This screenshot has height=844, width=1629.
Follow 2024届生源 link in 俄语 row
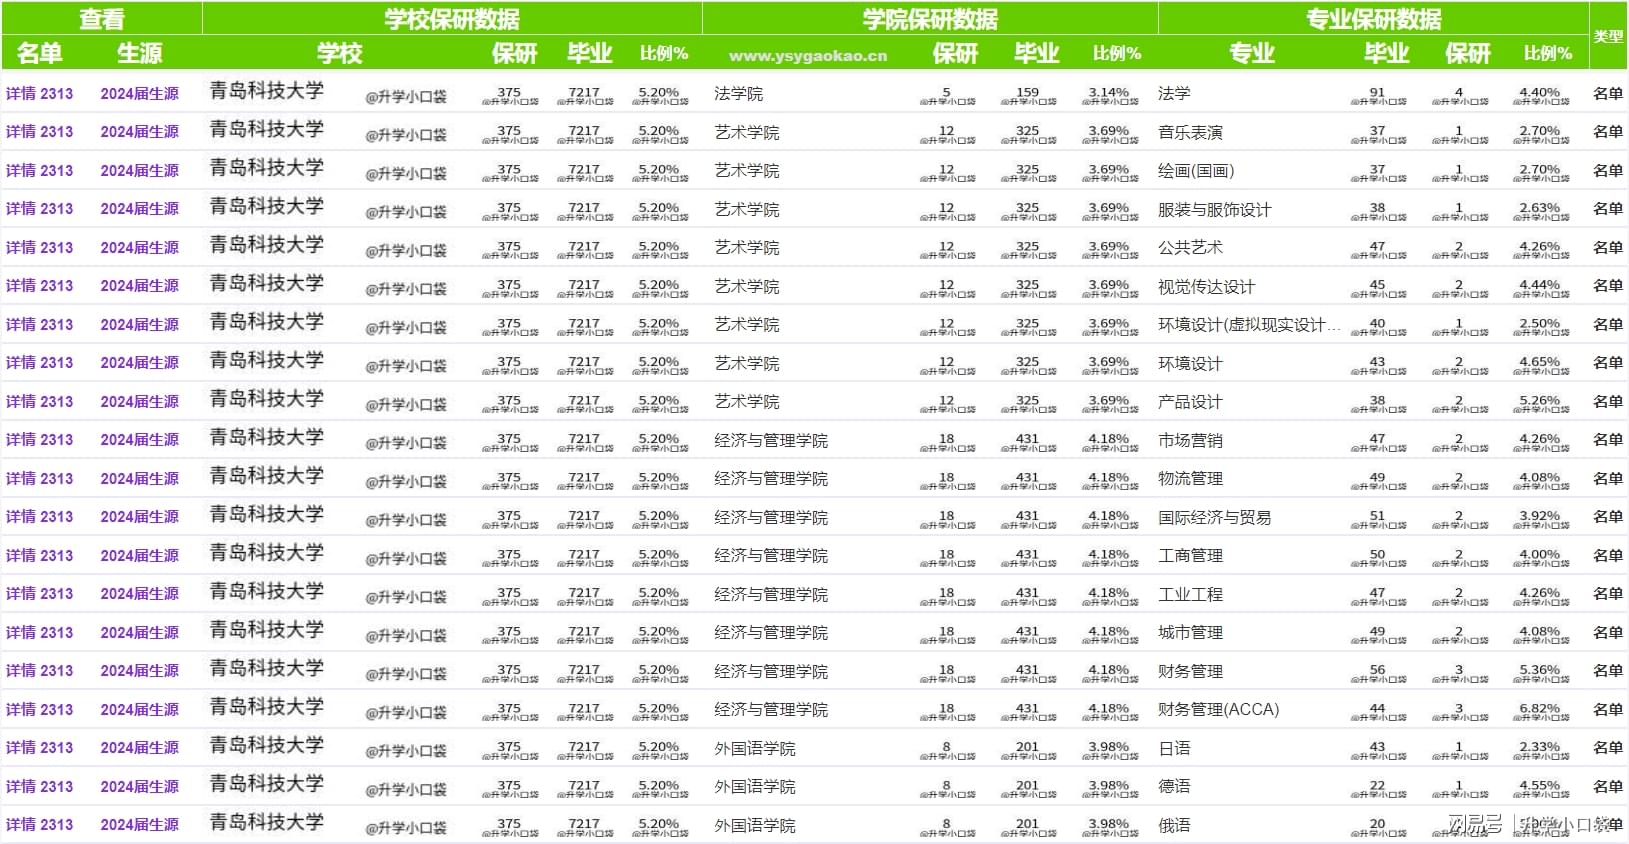point(139,824)
